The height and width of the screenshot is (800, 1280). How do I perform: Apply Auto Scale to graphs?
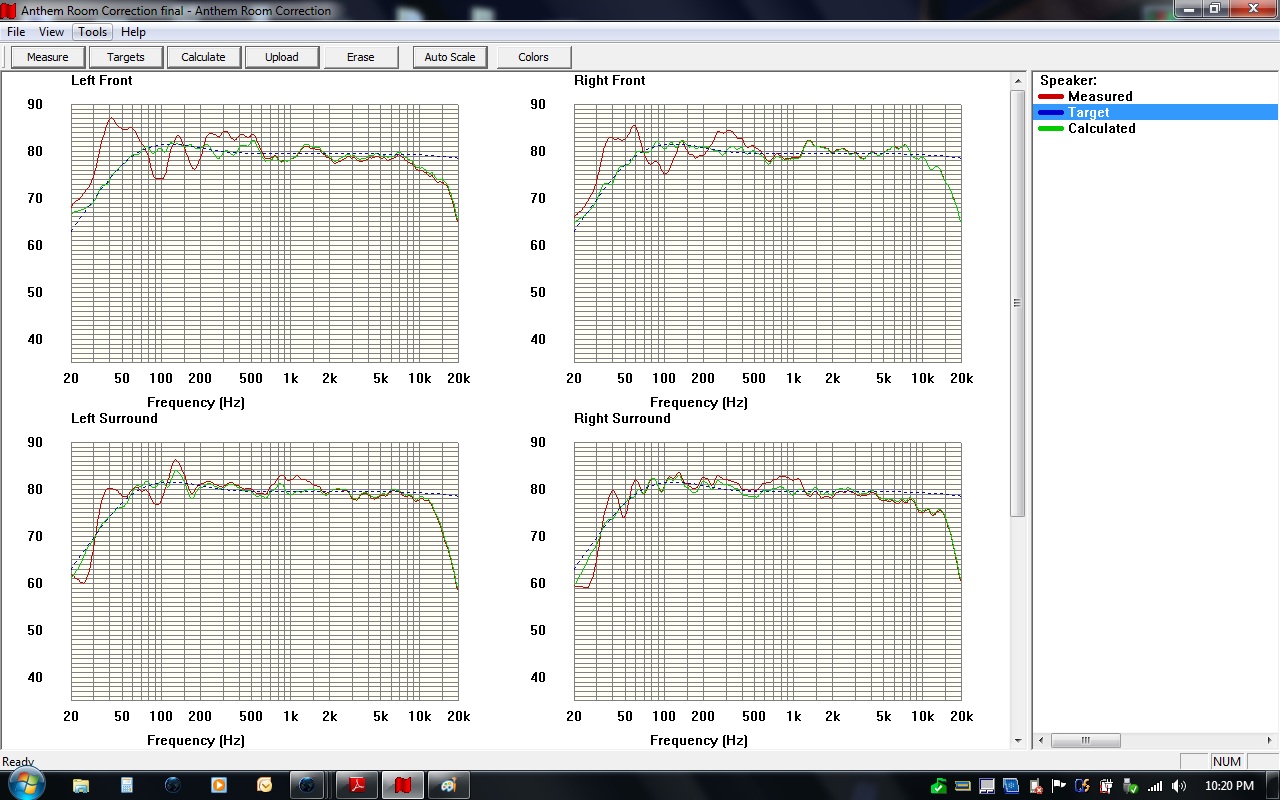pyautogui.click(x=450, y=57)
